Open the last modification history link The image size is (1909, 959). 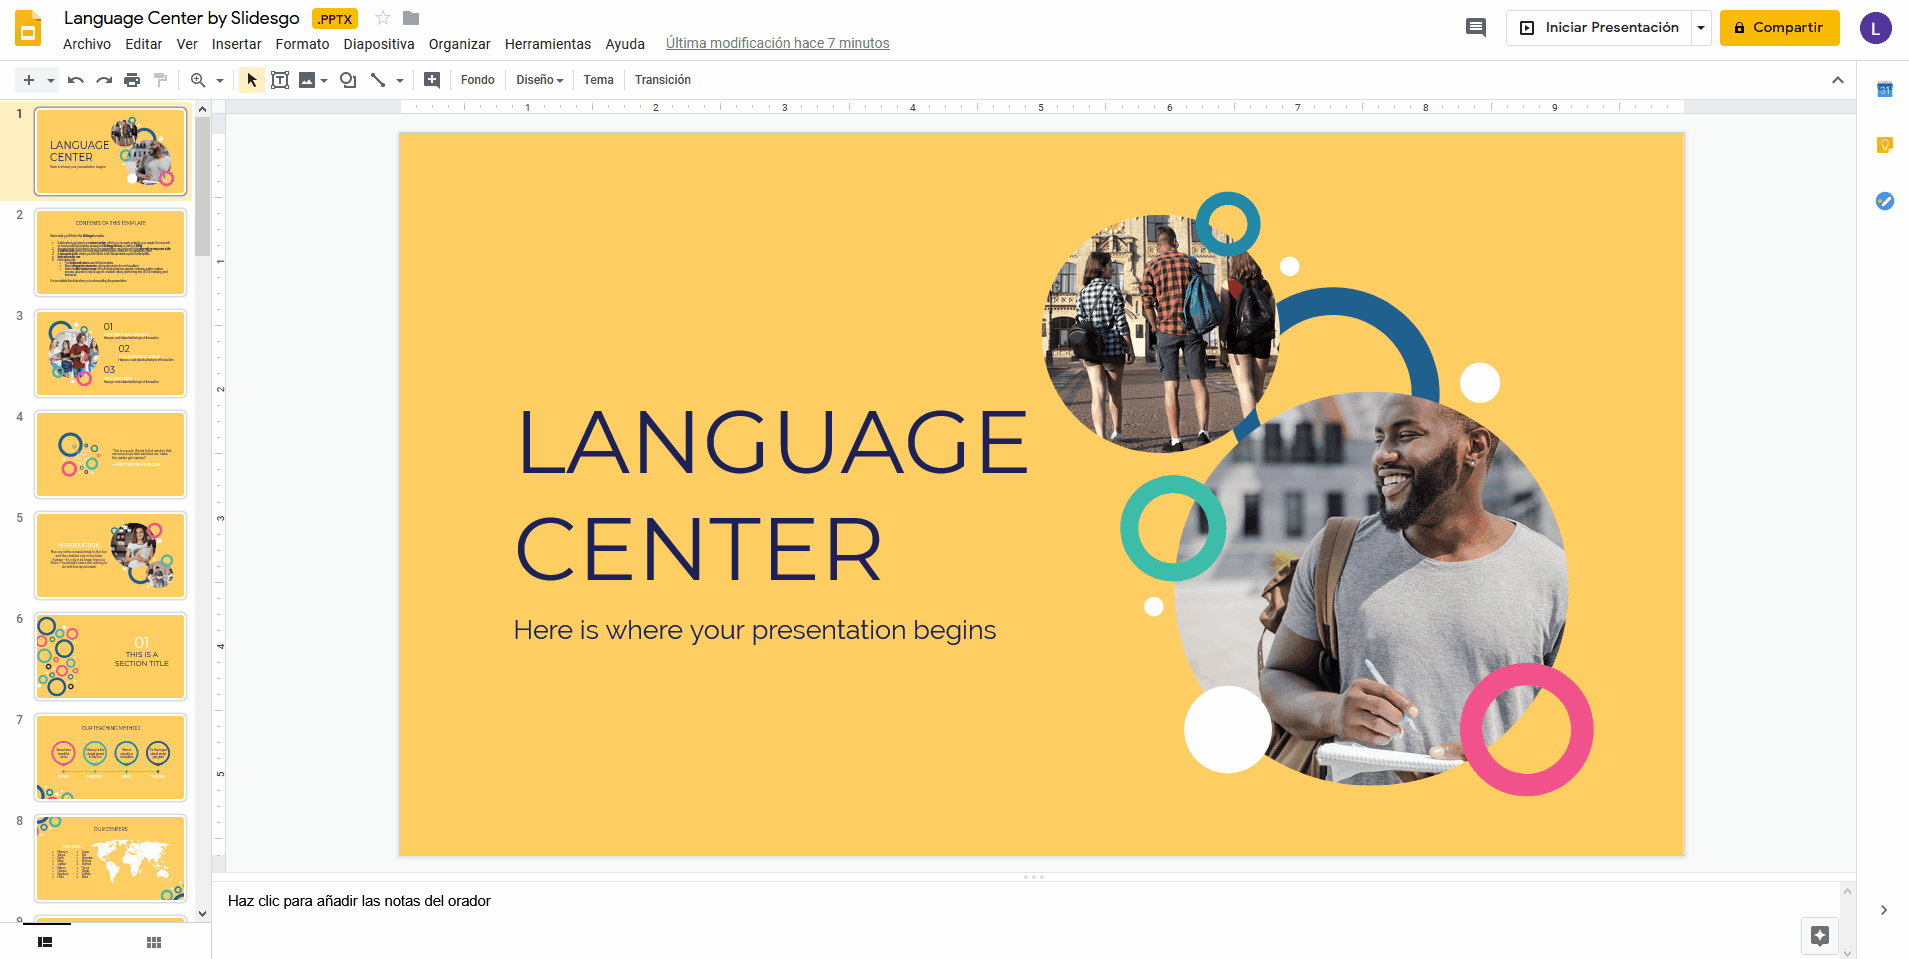778,43
